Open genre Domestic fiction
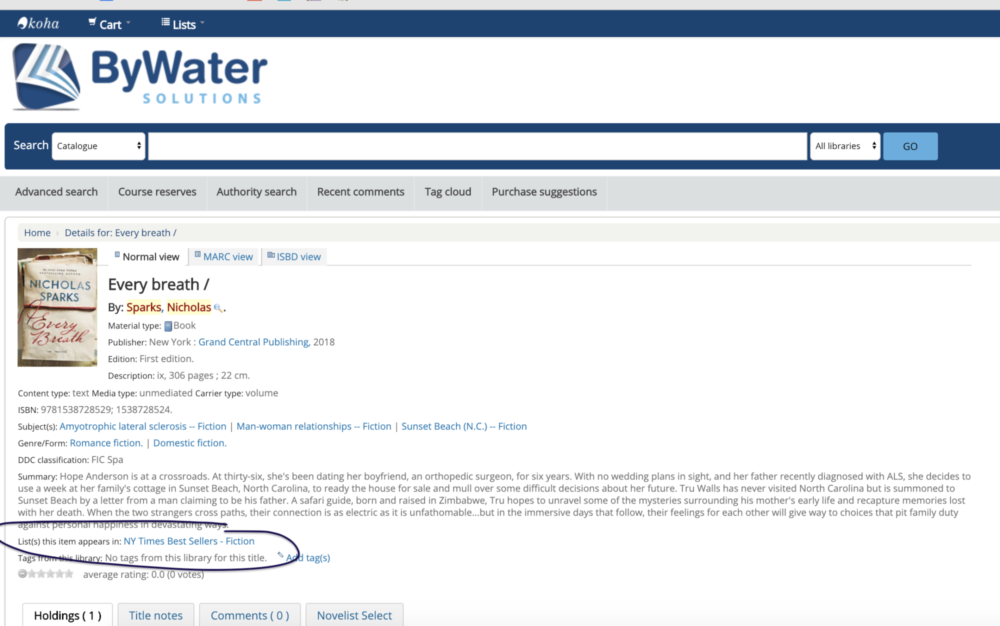Screen dimensions: 1000x626 [189, 442]
